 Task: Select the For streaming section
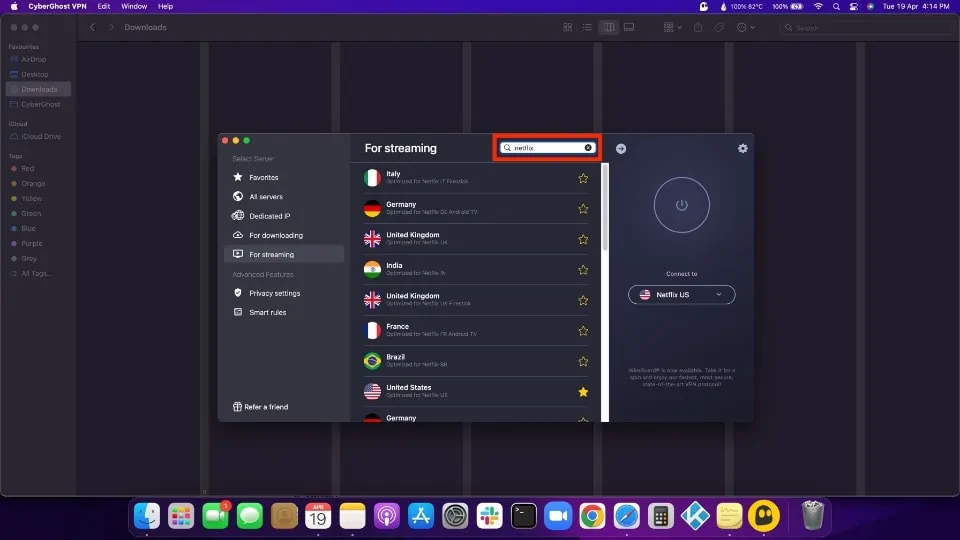[284, 254]
